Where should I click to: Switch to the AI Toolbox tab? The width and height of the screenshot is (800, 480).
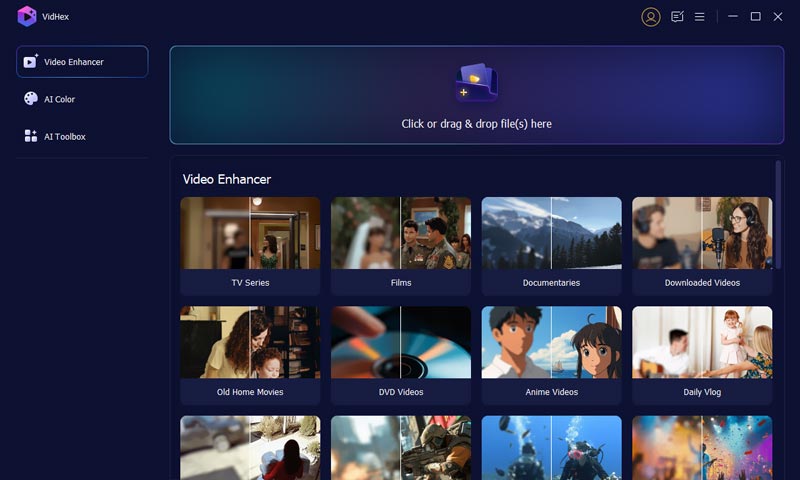pos(82,136)
